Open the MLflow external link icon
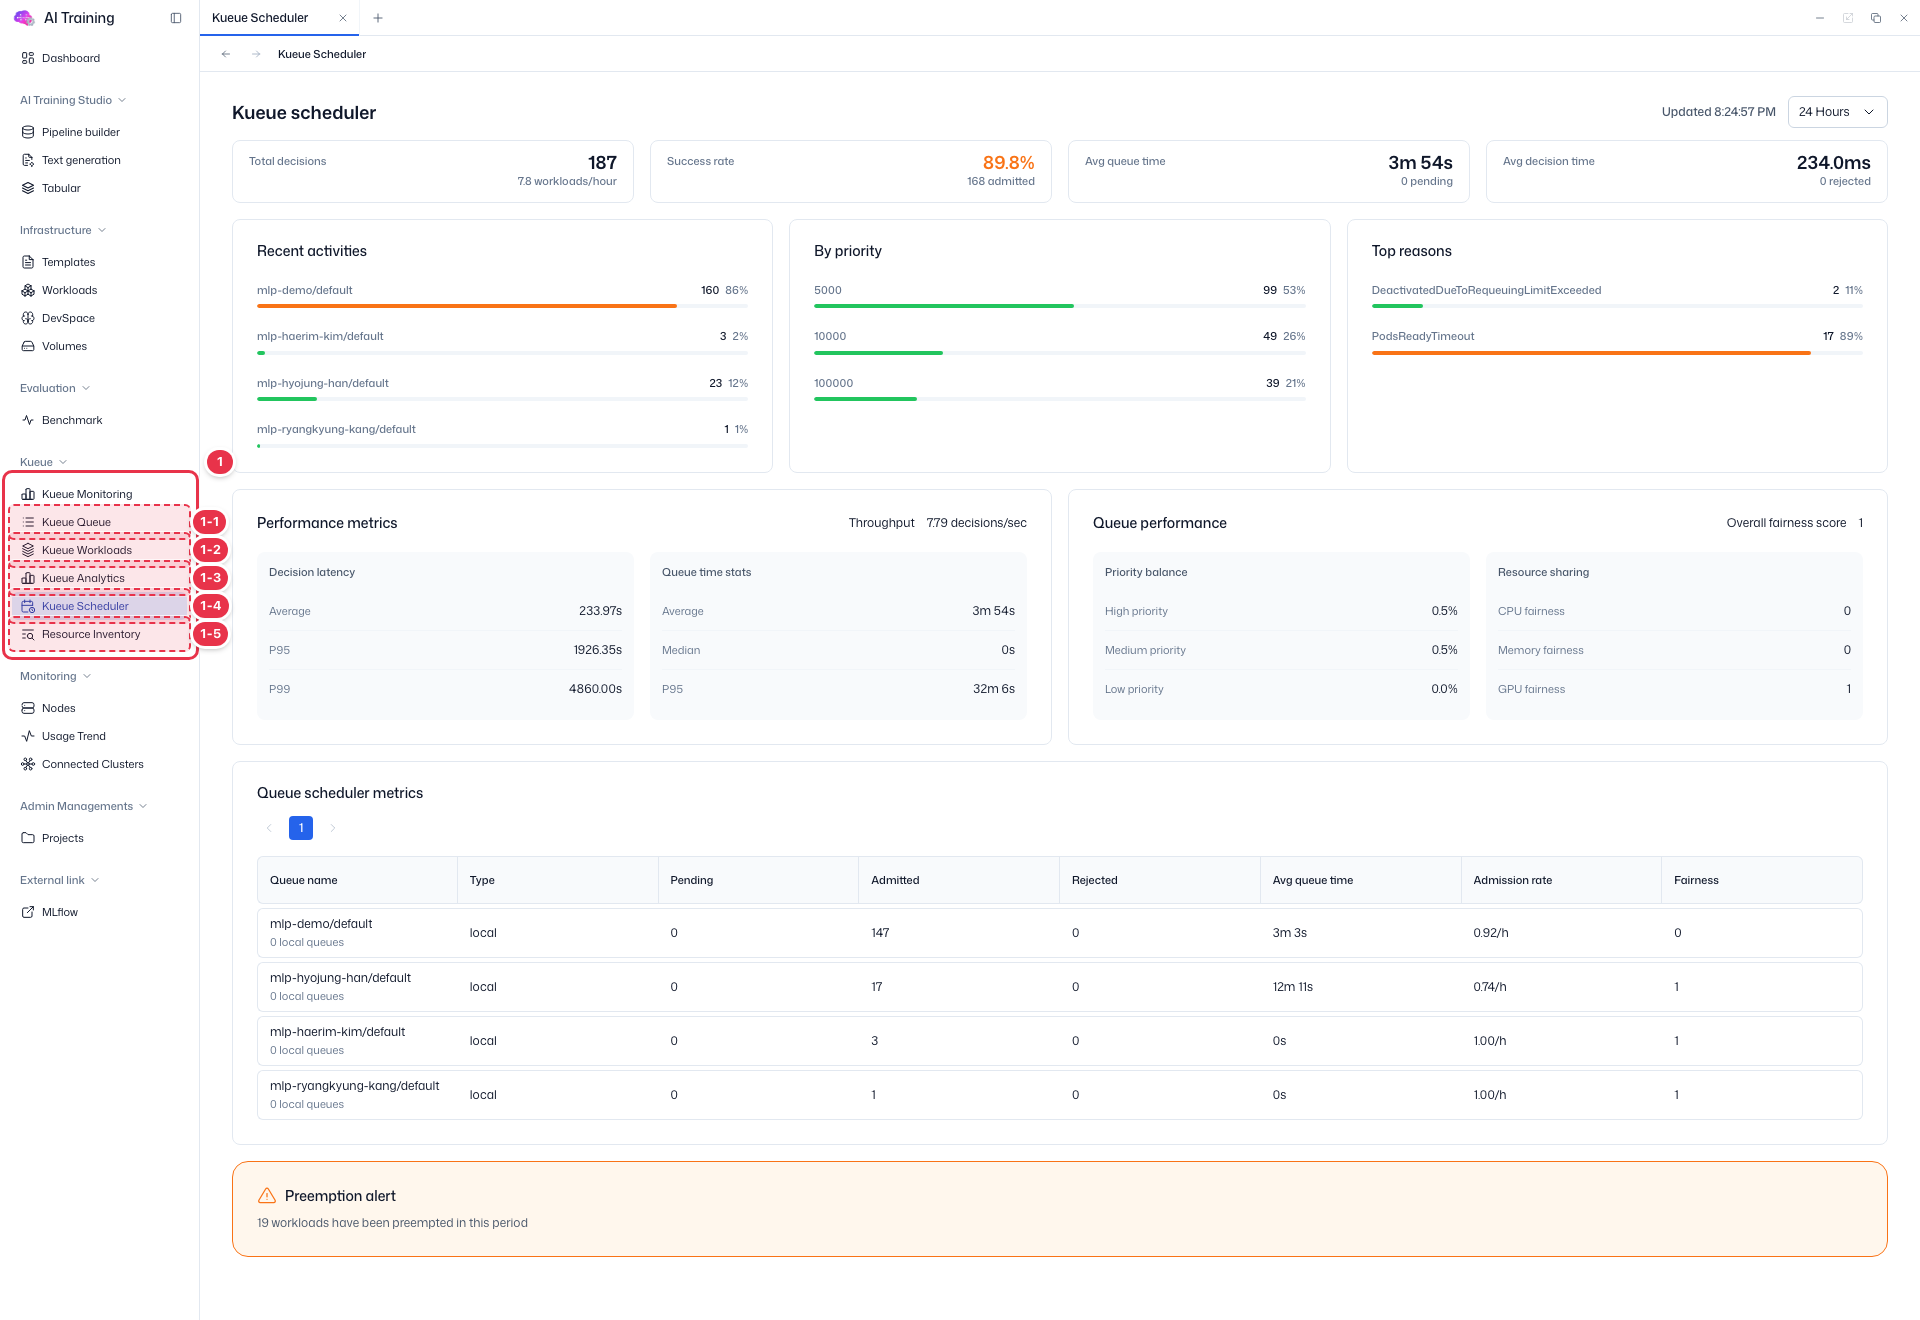Image resolution: width=1920 pixels, height=1320 pixels. (x=28, y=912)
